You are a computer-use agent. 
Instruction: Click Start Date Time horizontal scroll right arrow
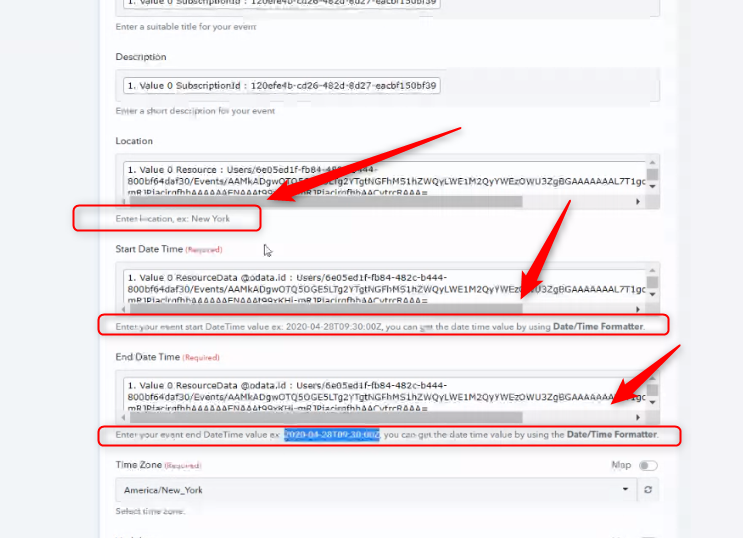click(x=638, y=310)
